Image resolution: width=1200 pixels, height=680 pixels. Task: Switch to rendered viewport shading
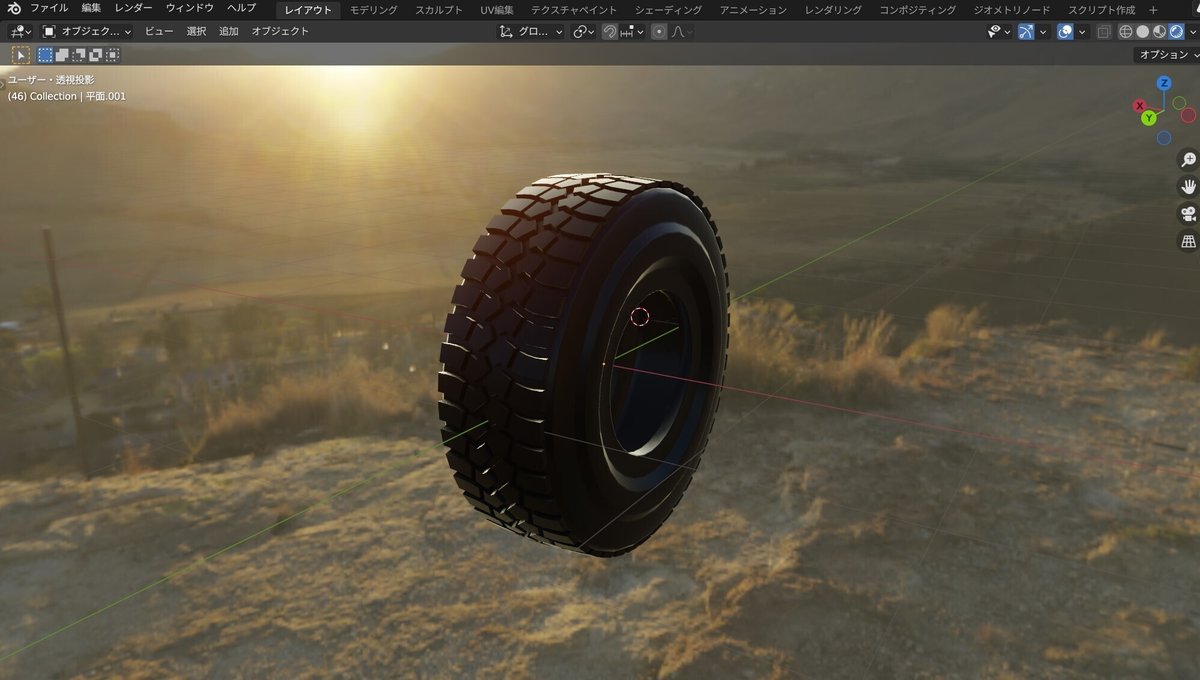pos(1176,31)
